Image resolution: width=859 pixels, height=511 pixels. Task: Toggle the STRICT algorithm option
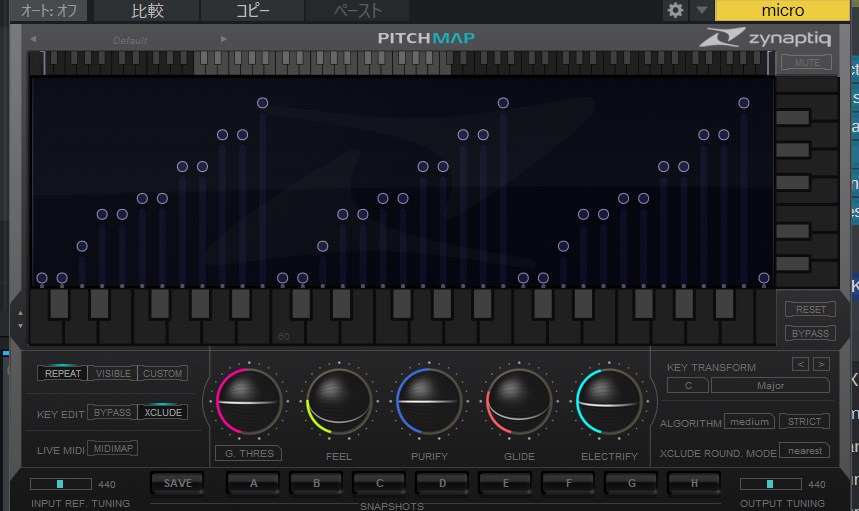point(804,422)
